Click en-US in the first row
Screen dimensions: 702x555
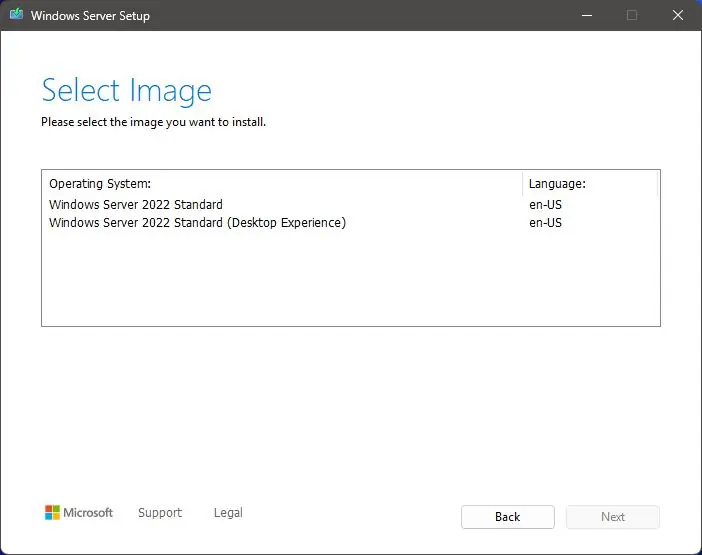click(545, 205)
